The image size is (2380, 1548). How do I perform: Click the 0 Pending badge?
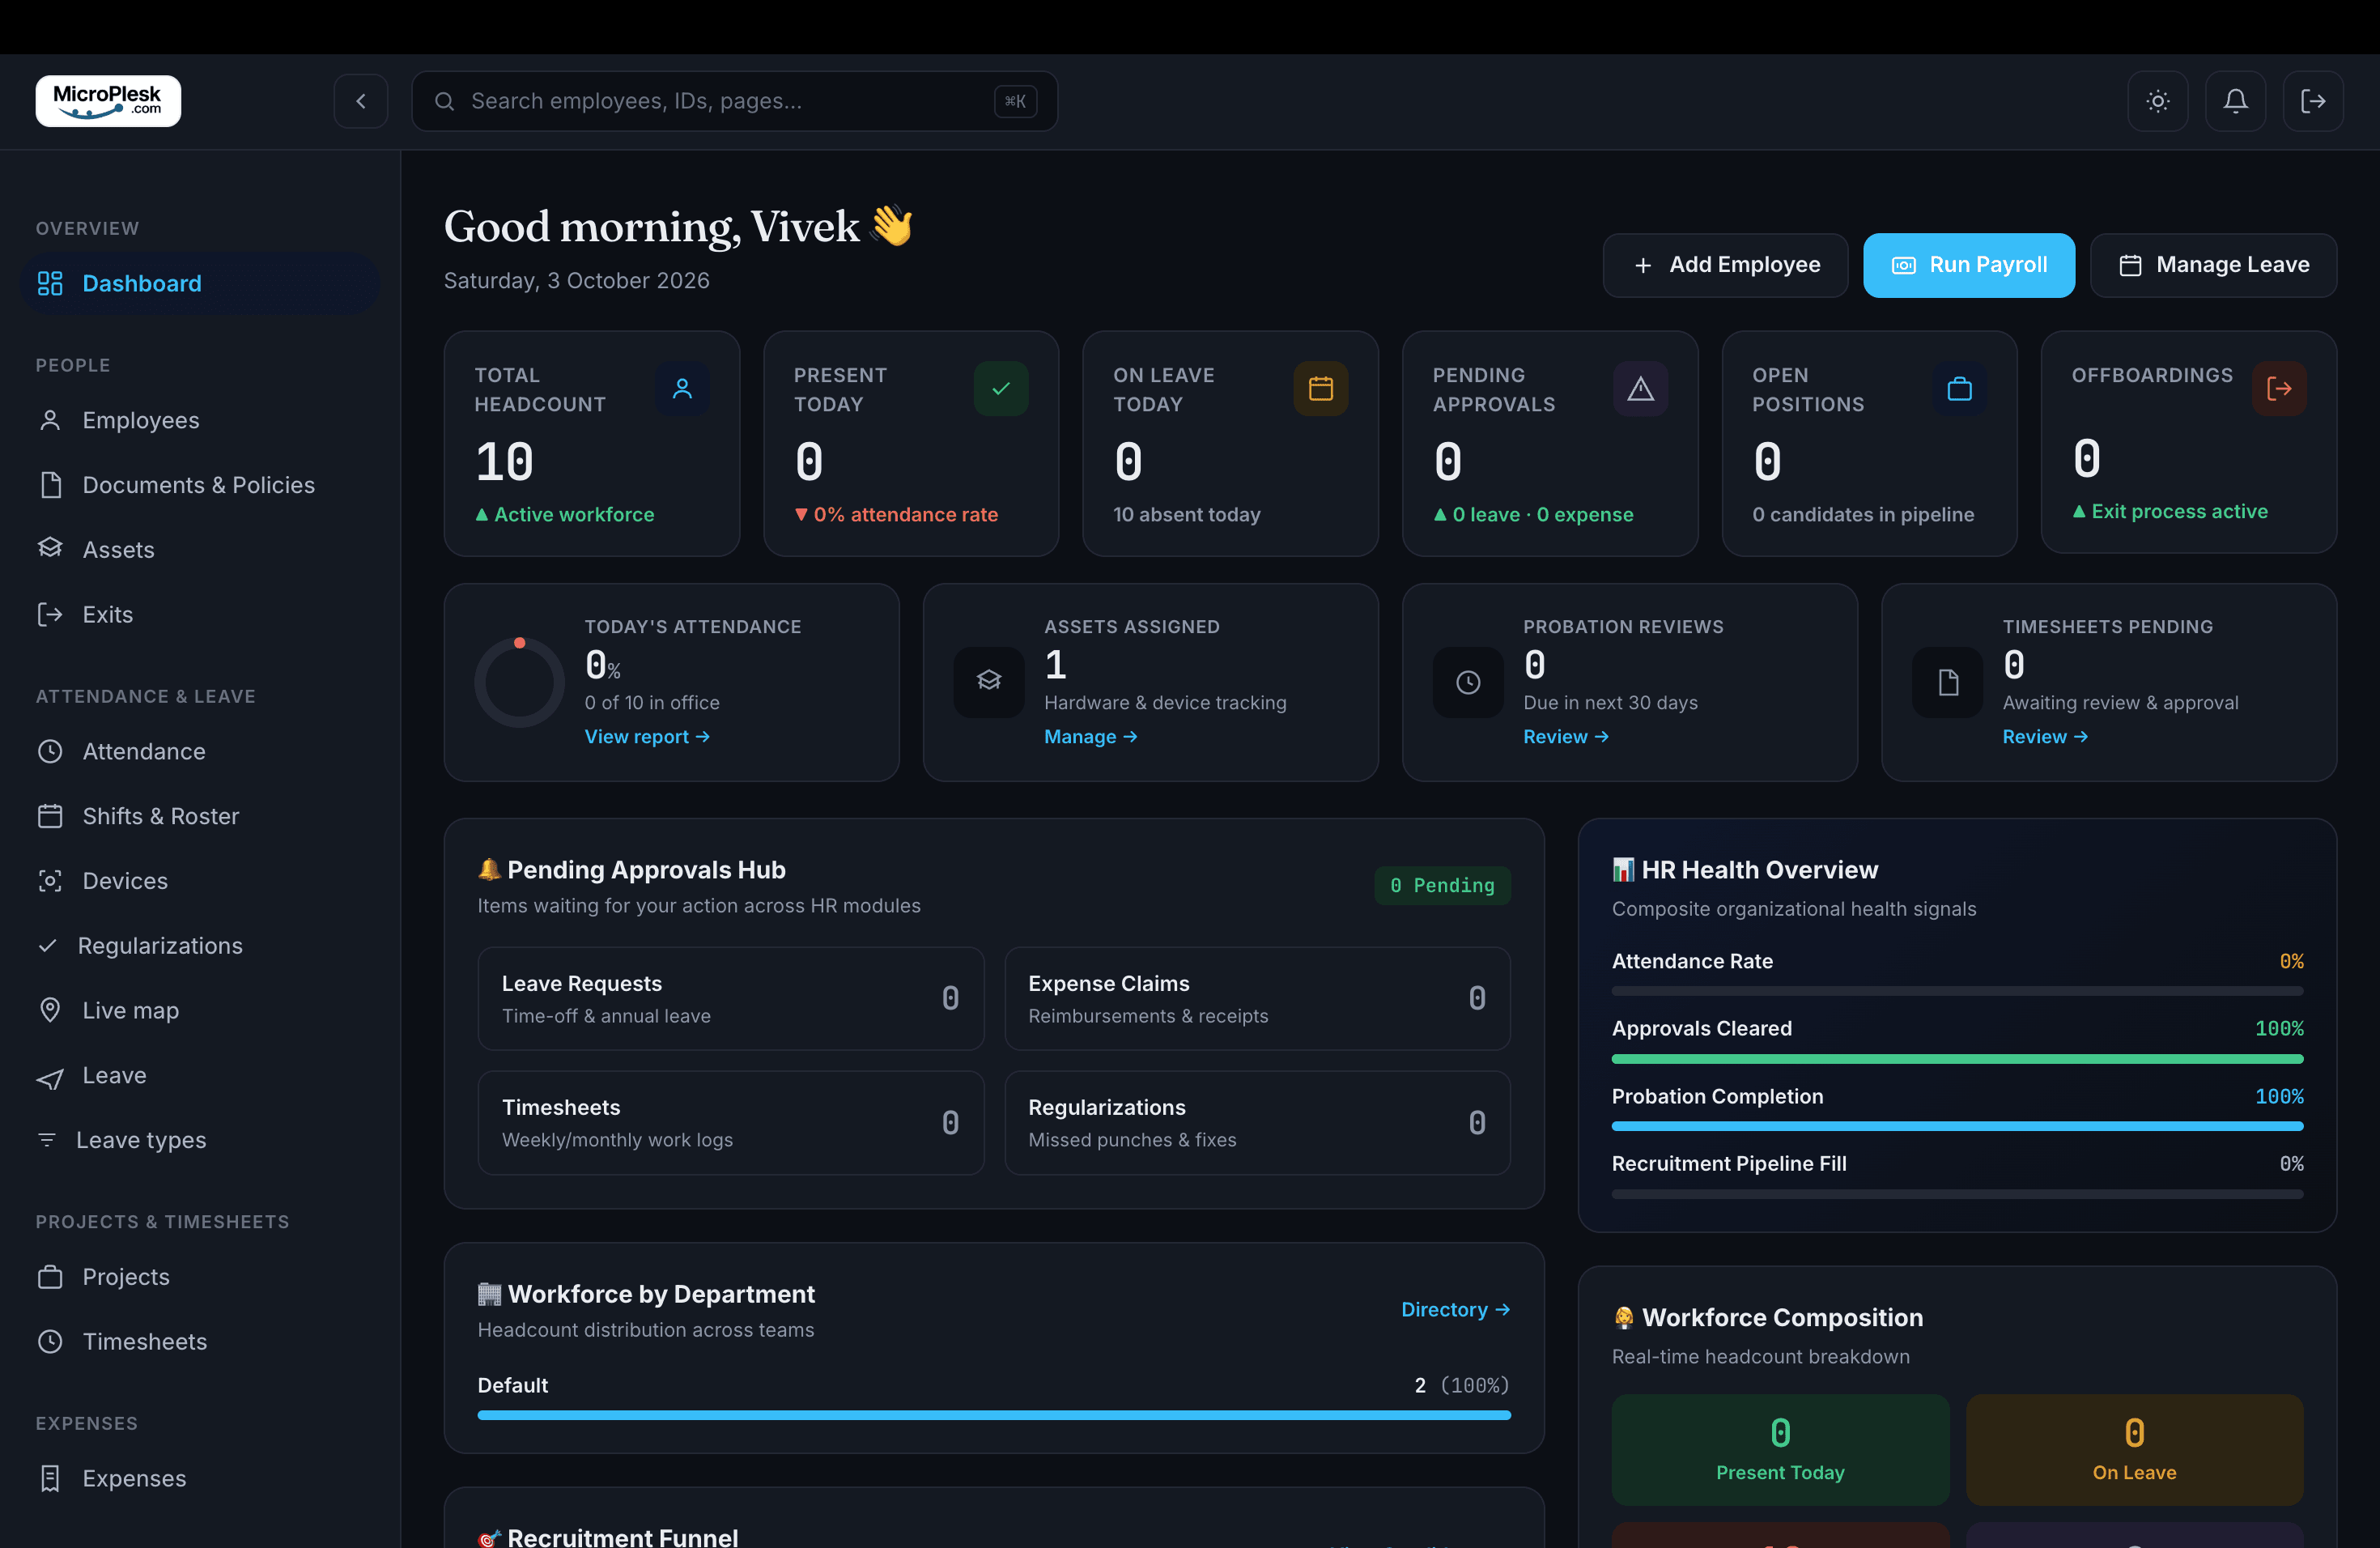(x=1442, y=886)
